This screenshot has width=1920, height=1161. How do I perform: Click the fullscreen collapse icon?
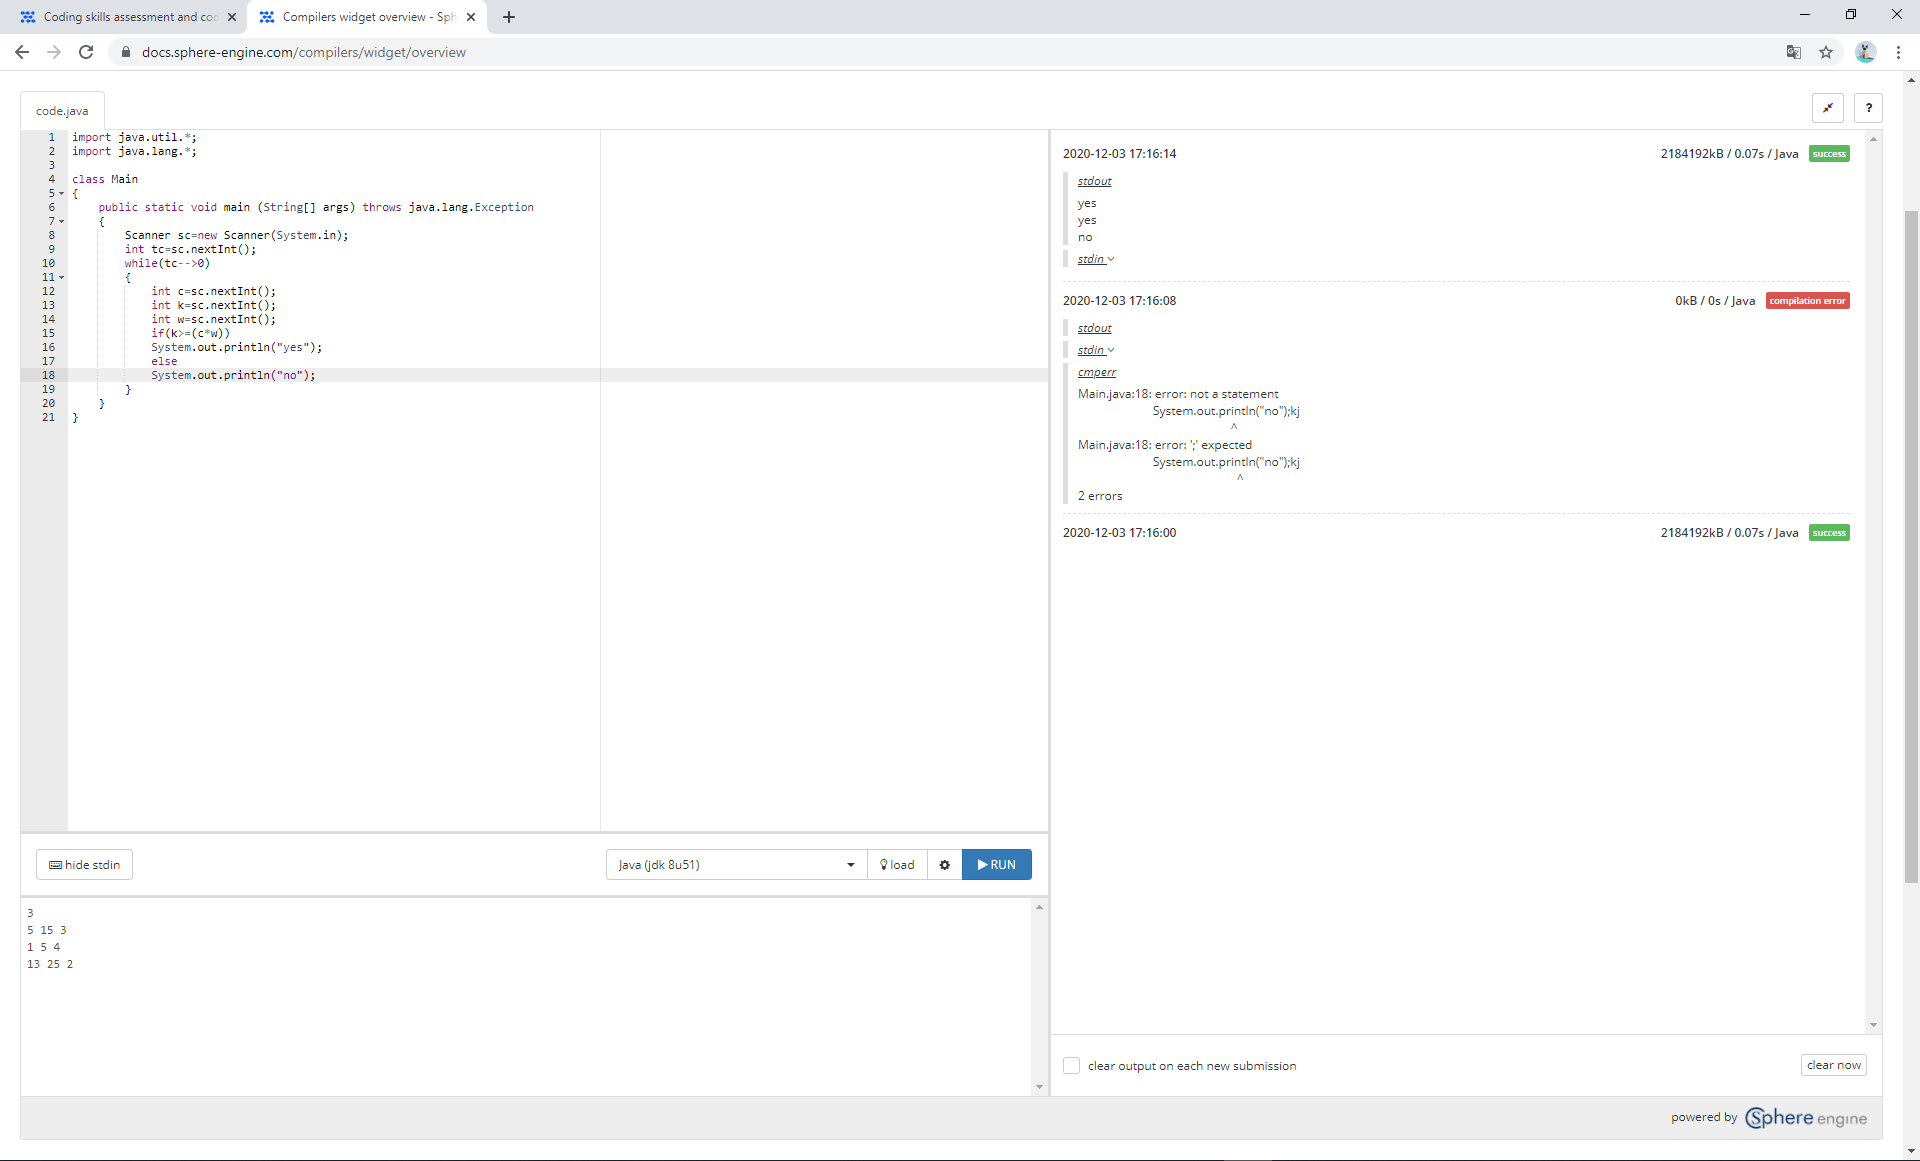click(x=1827, y=108)
